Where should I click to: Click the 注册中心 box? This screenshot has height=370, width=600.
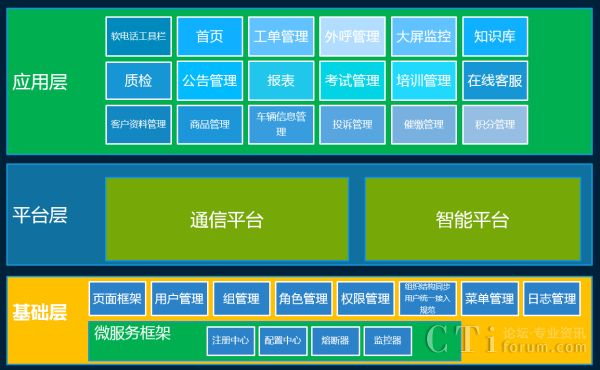230,341
